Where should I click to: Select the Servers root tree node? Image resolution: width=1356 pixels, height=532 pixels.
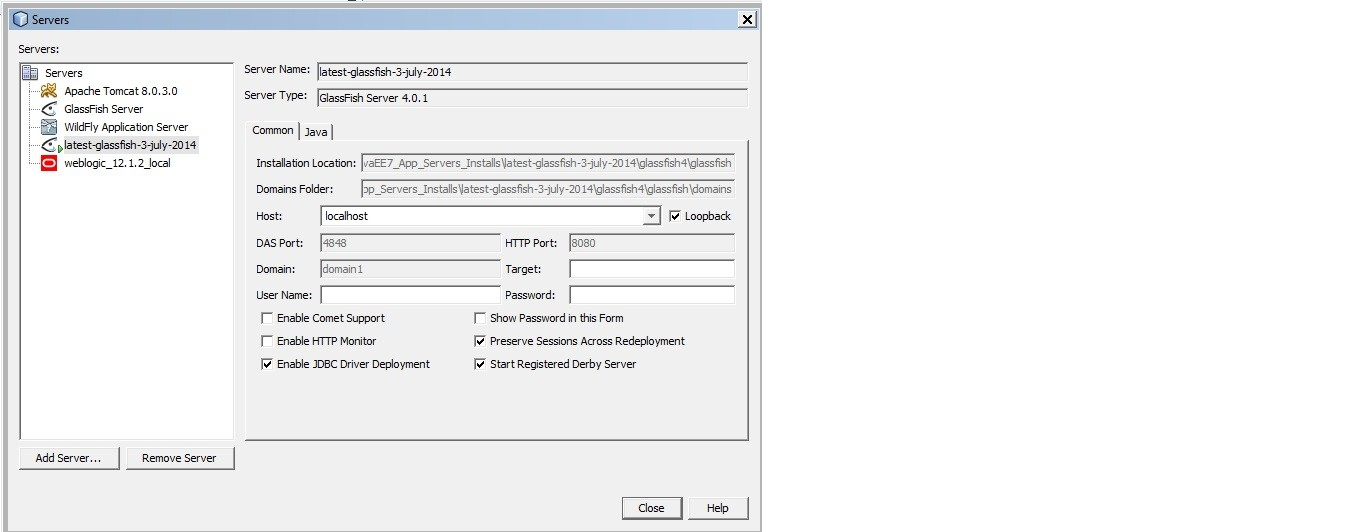(x=64, y=73)
